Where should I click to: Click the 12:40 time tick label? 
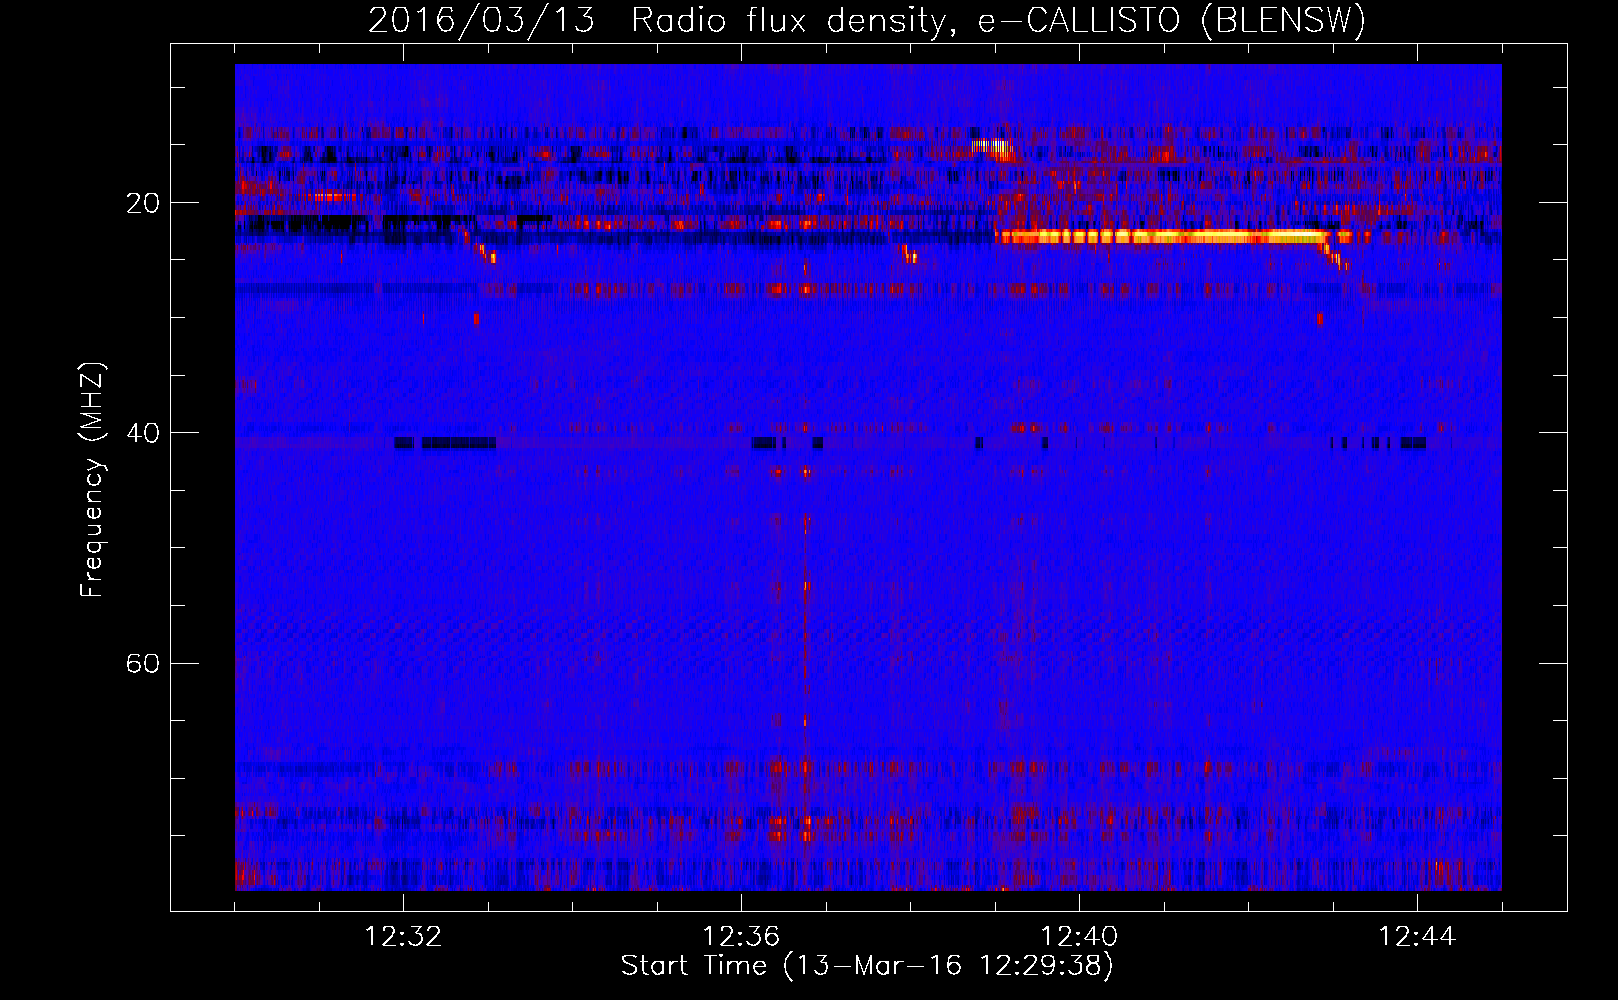pyautogui.click(x=1079, y=937)
